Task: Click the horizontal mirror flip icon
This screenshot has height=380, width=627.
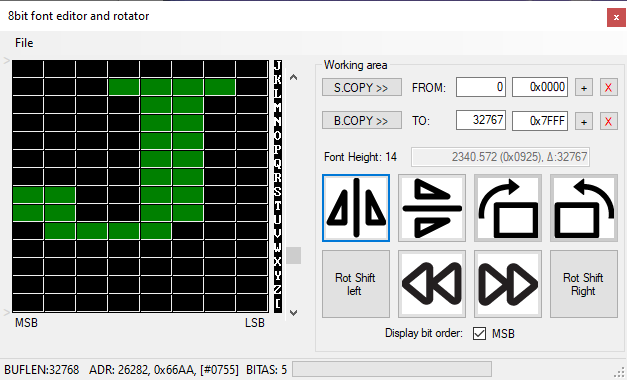Action: tap(356, 208)
